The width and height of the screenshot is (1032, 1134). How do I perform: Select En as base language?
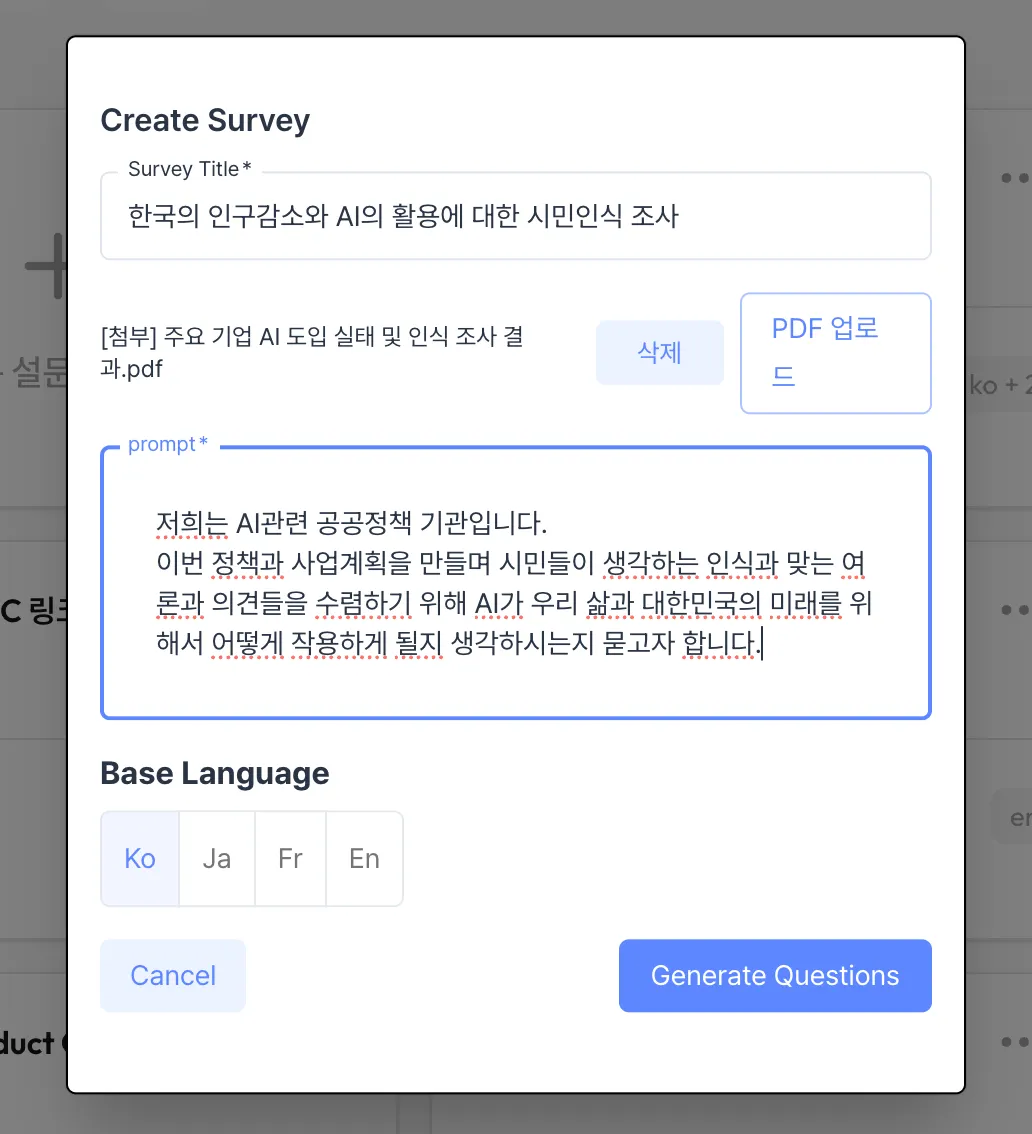(x=364, y=858)
